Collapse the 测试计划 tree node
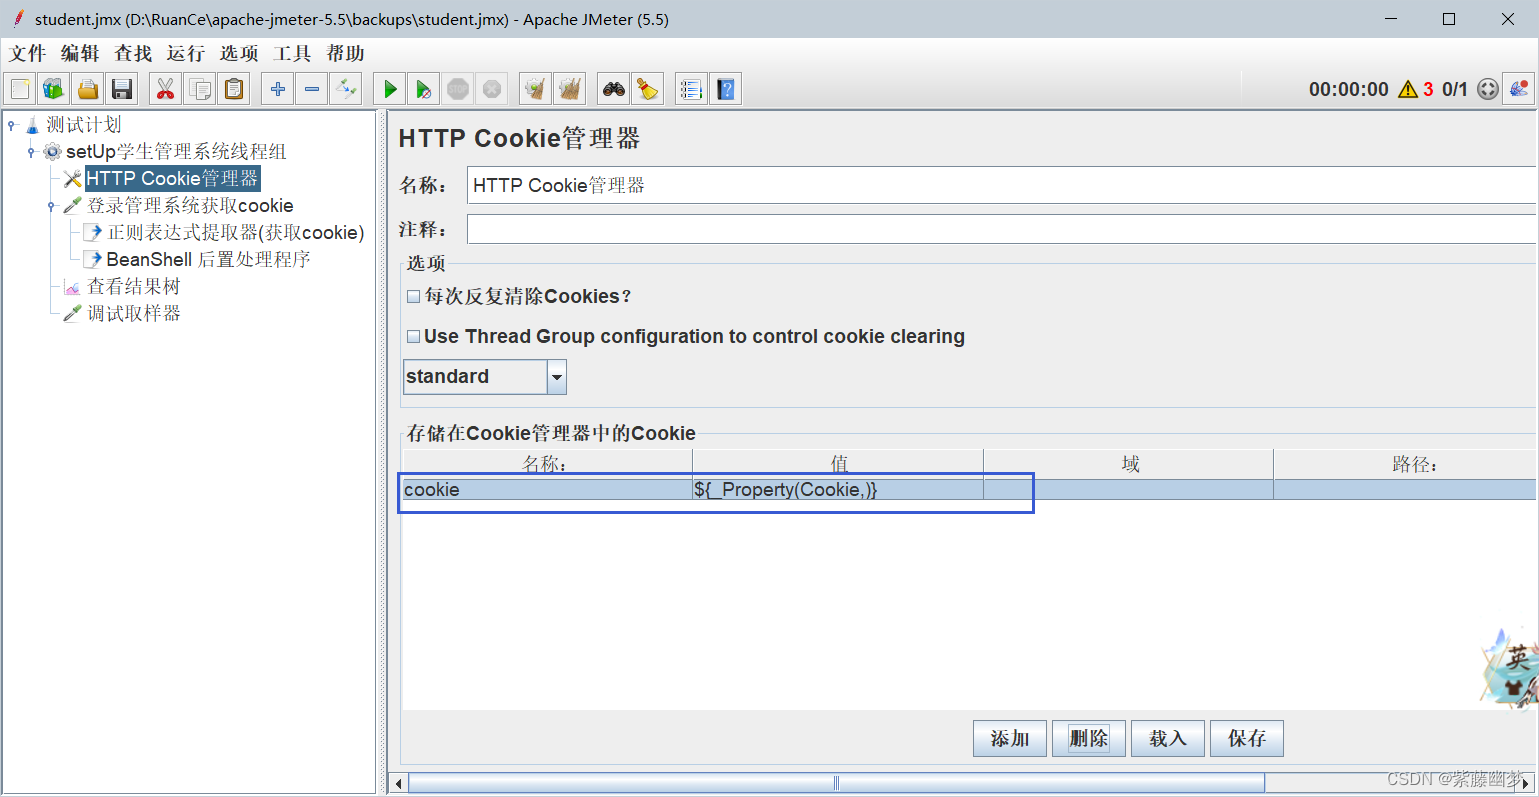This screenshot has width=1539, height=797. (12, 125)
